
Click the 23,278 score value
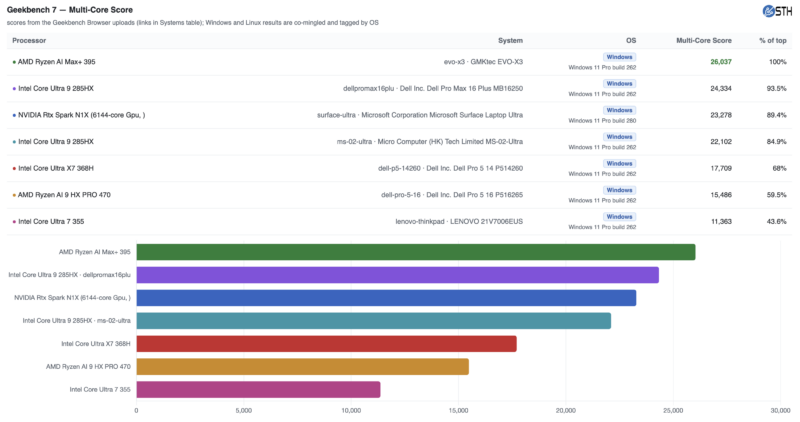click(721, 115)
